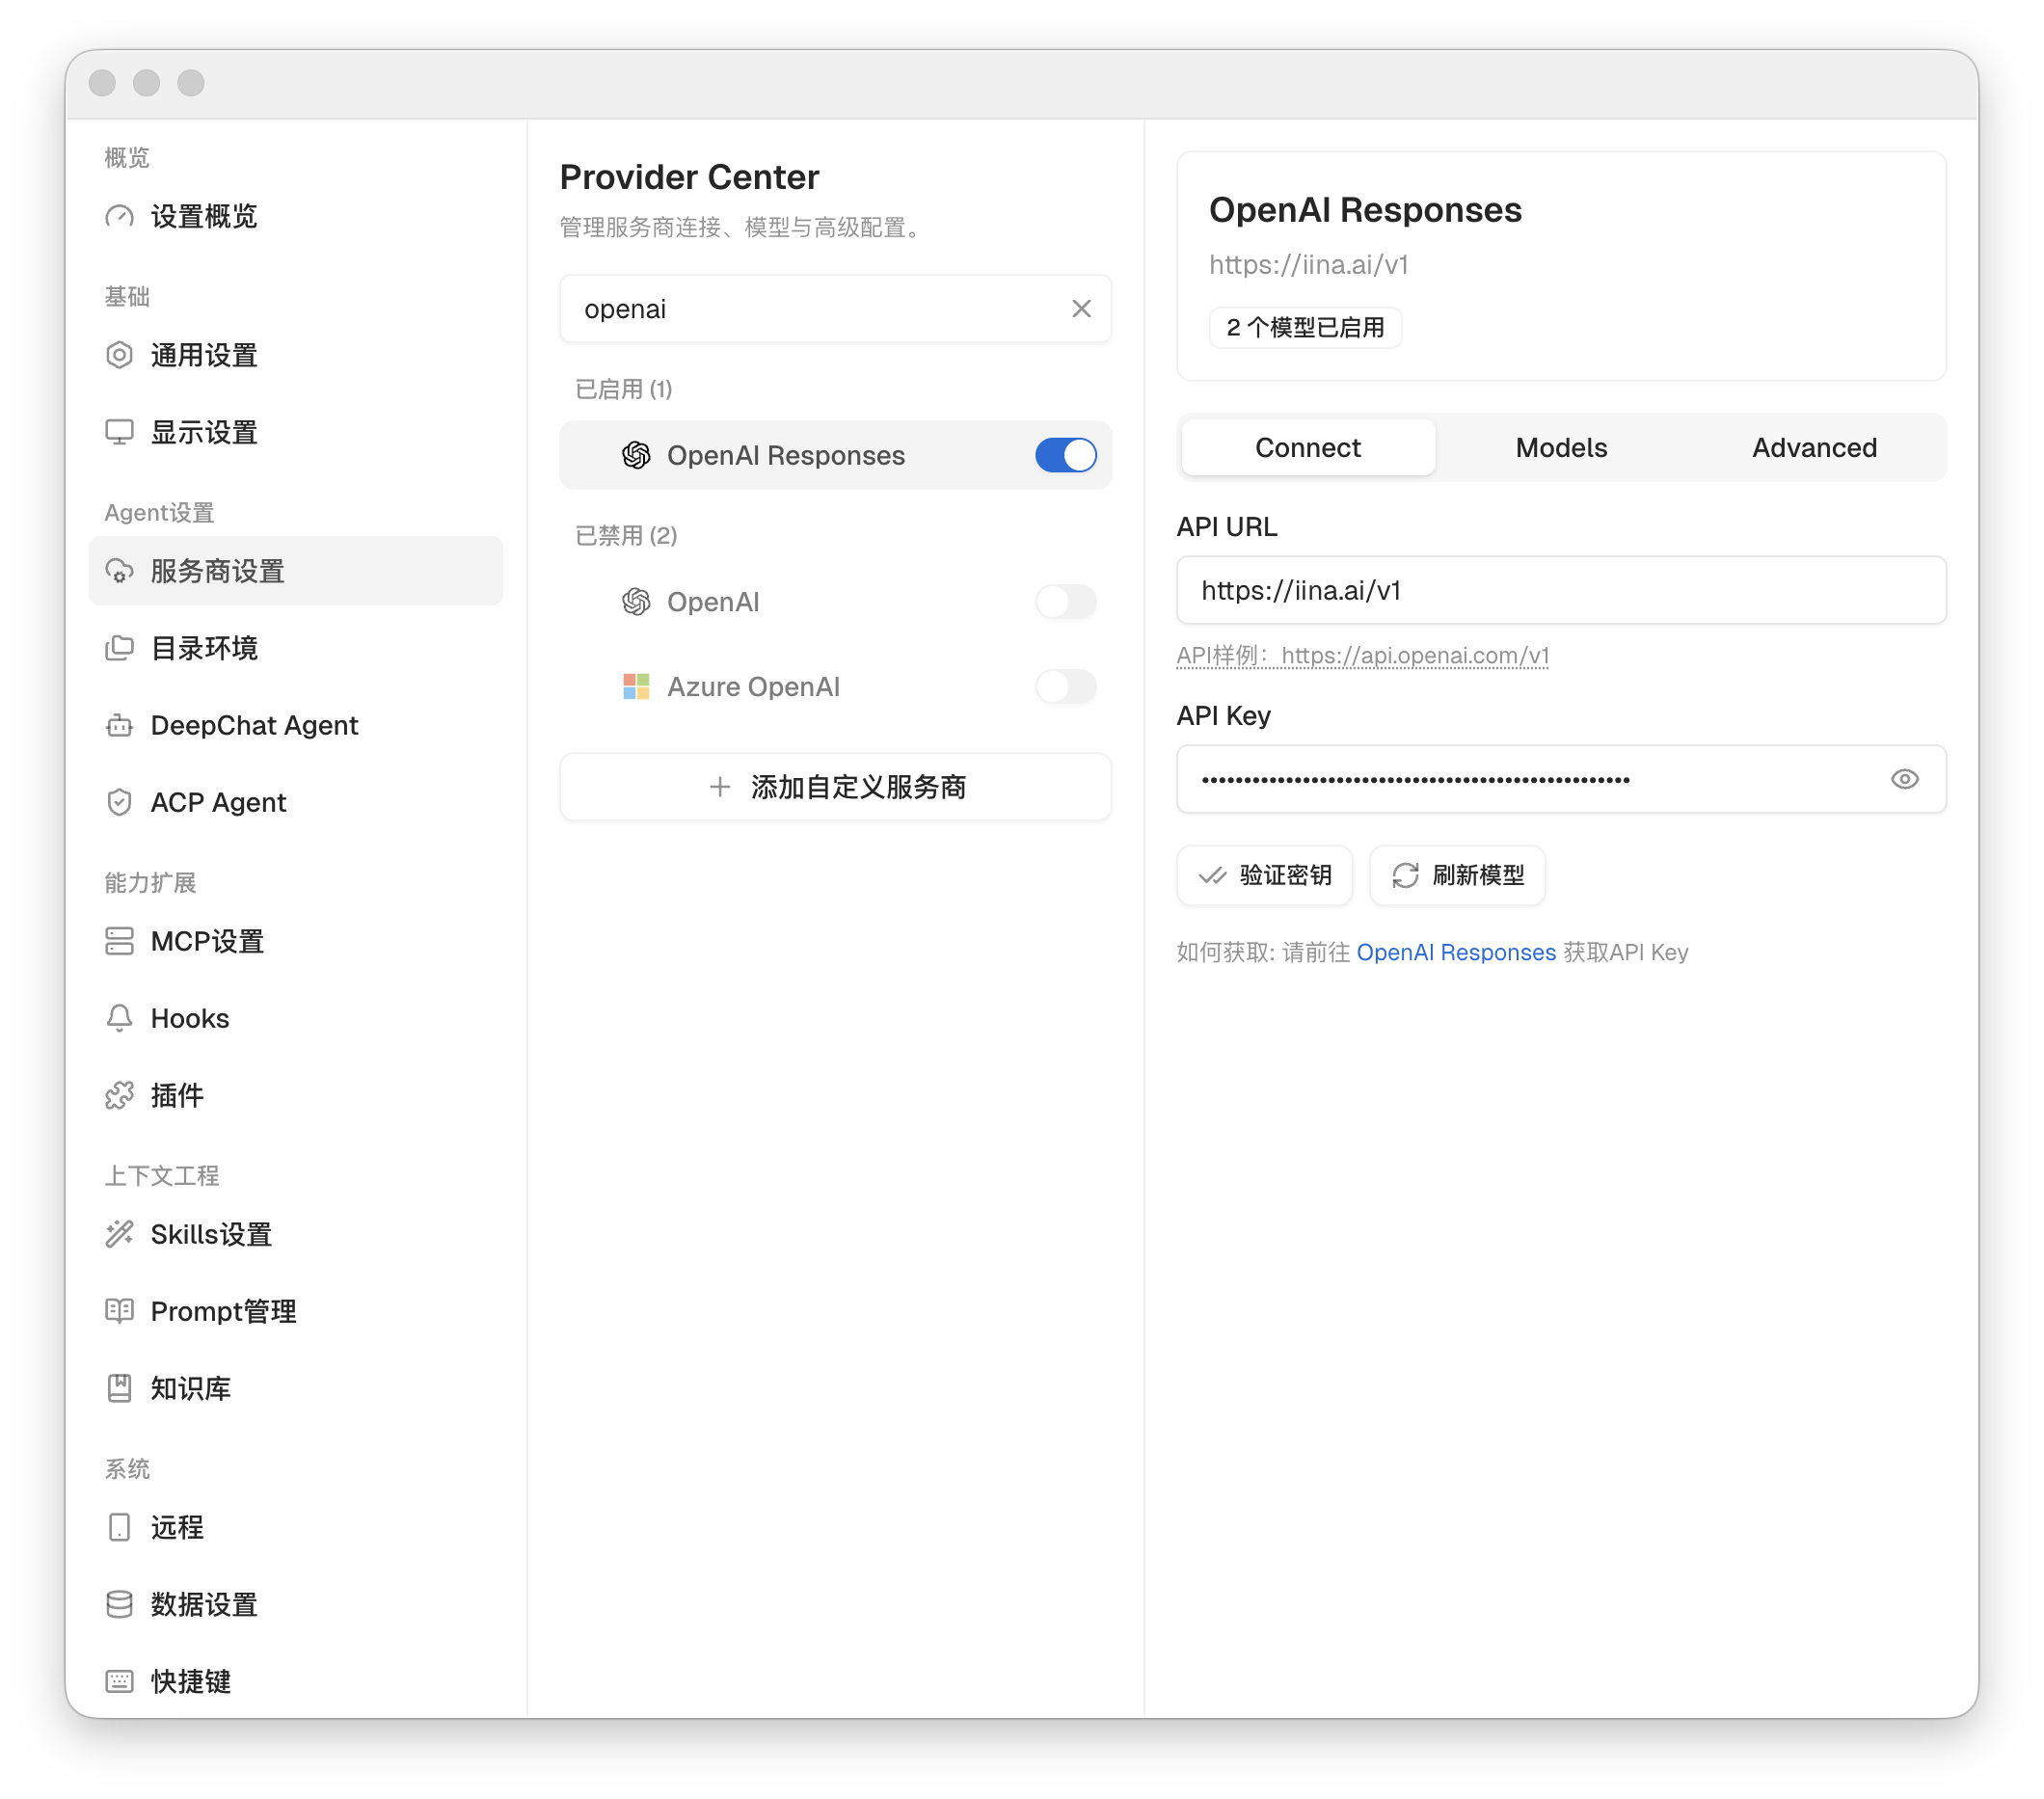
Task: Disable the OpenAI Responses provider toggle
Action: click(1066, 455)
